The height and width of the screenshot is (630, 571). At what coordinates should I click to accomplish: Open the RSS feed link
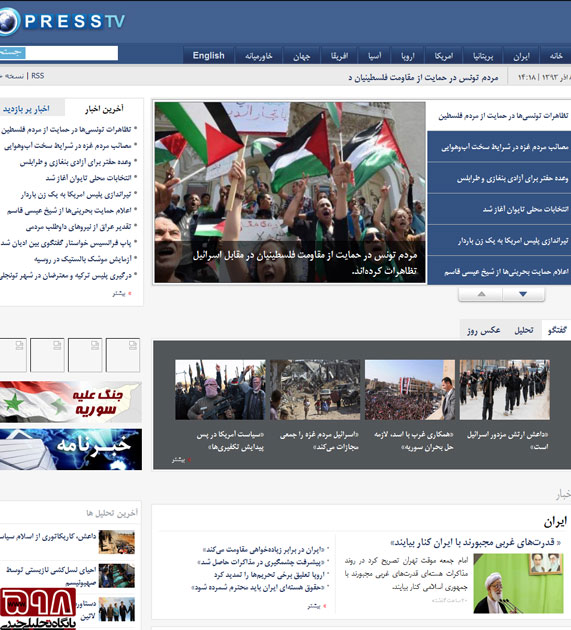coord(37,76)
